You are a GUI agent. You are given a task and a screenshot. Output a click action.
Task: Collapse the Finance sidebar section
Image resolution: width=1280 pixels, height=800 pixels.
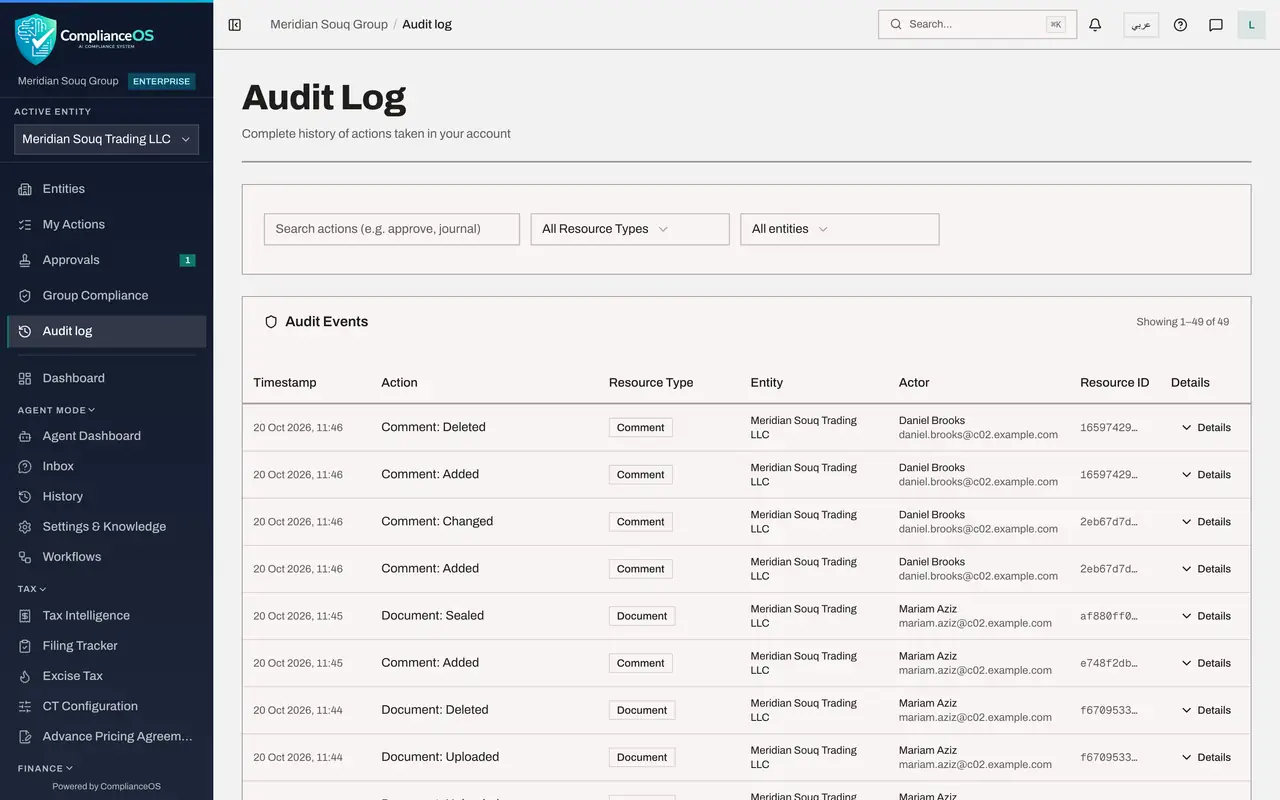point(46,768)
